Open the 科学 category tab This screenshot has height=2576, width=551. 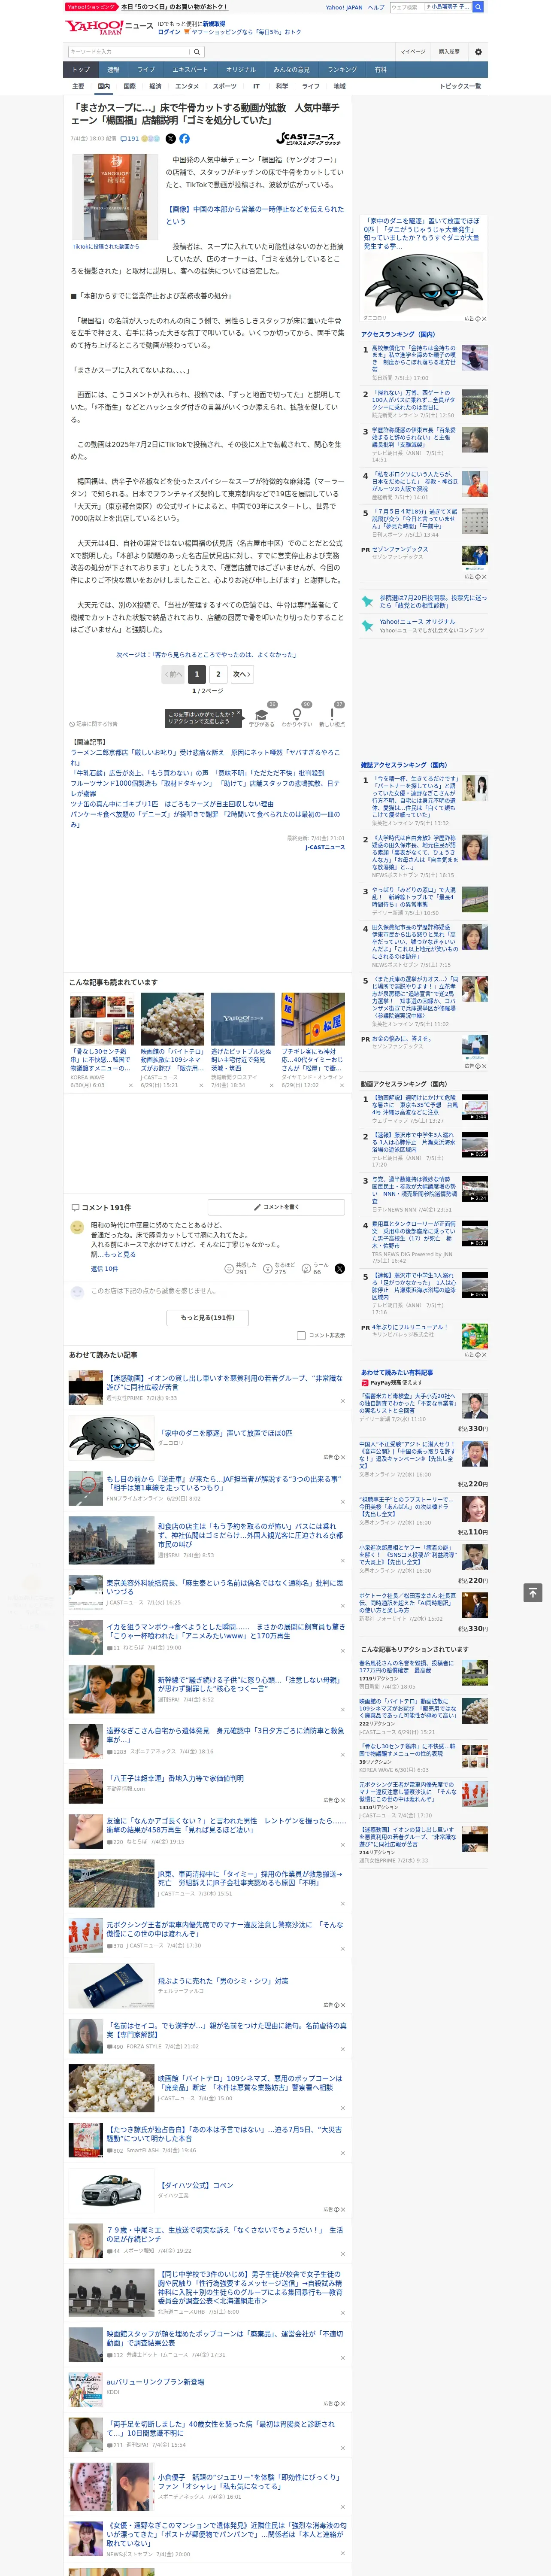pyautogui.click(x=282, y=86)
